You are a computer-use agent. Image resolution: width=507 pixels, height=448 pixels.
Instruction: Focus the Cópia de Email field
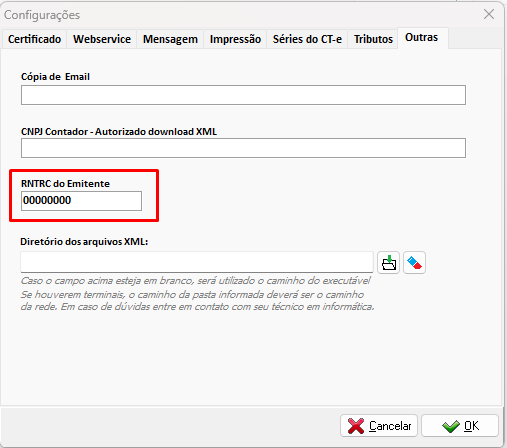243,95
